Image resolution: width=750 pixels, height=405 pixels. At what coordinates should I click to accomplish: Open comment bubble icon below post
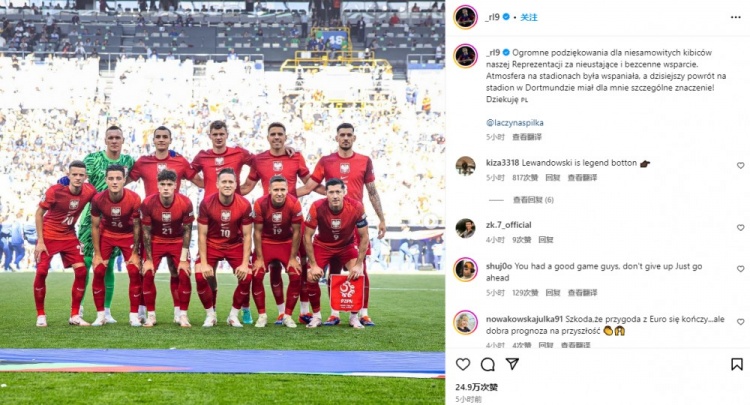click(x=487, y=364)
